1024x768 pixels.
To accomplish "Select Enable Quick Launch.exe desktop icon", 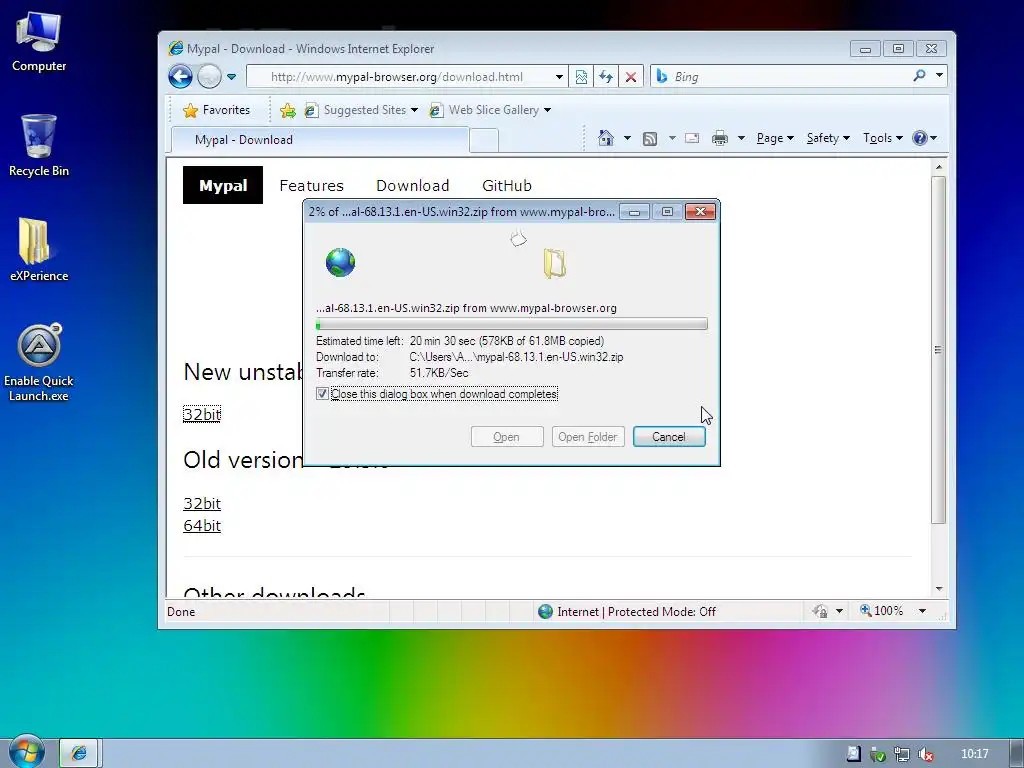I will pyautogui.click(x=39, y=362).
